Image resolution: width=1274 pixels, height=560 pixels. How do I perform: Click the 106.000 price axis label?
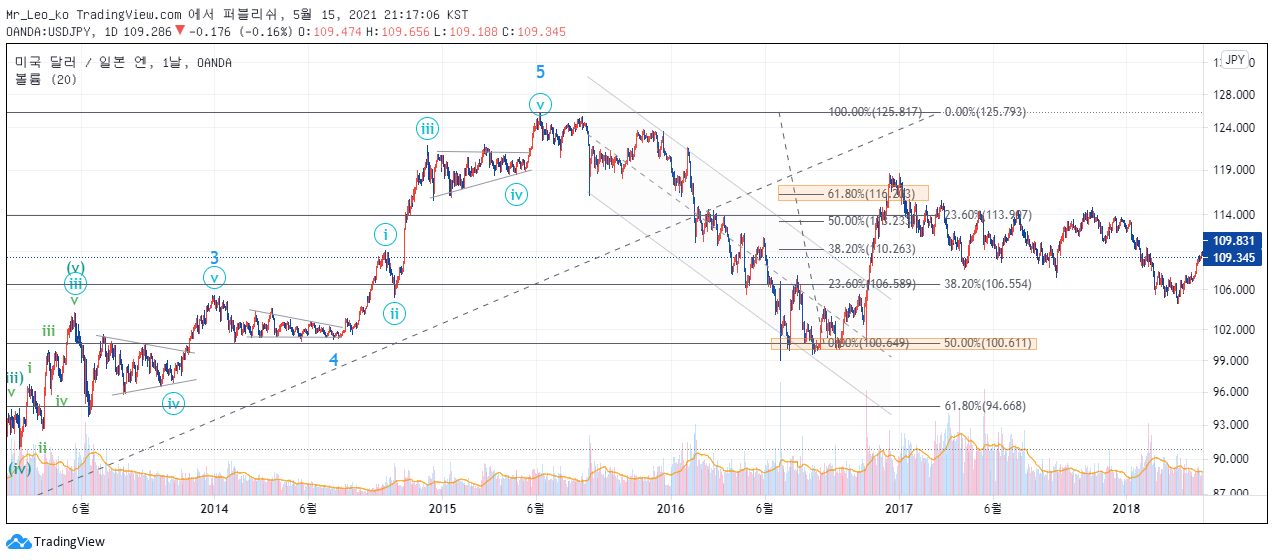(x=1236, y=290)
